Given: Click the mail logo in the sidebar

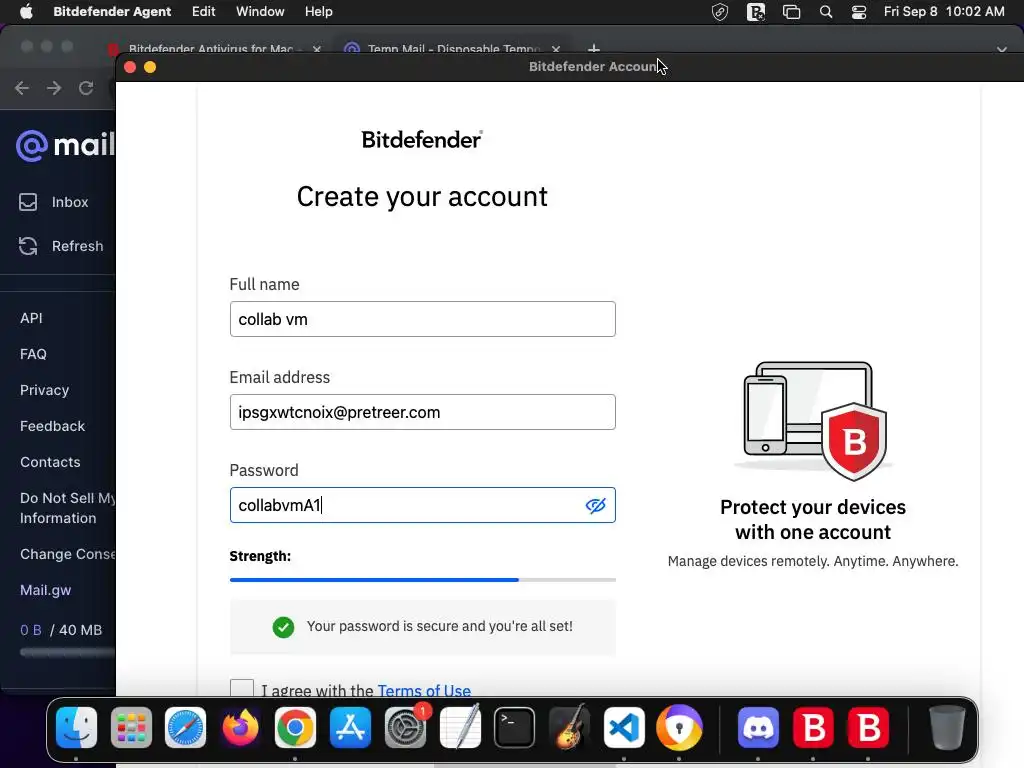Looking at the screenshot, I should click(65, 145).
